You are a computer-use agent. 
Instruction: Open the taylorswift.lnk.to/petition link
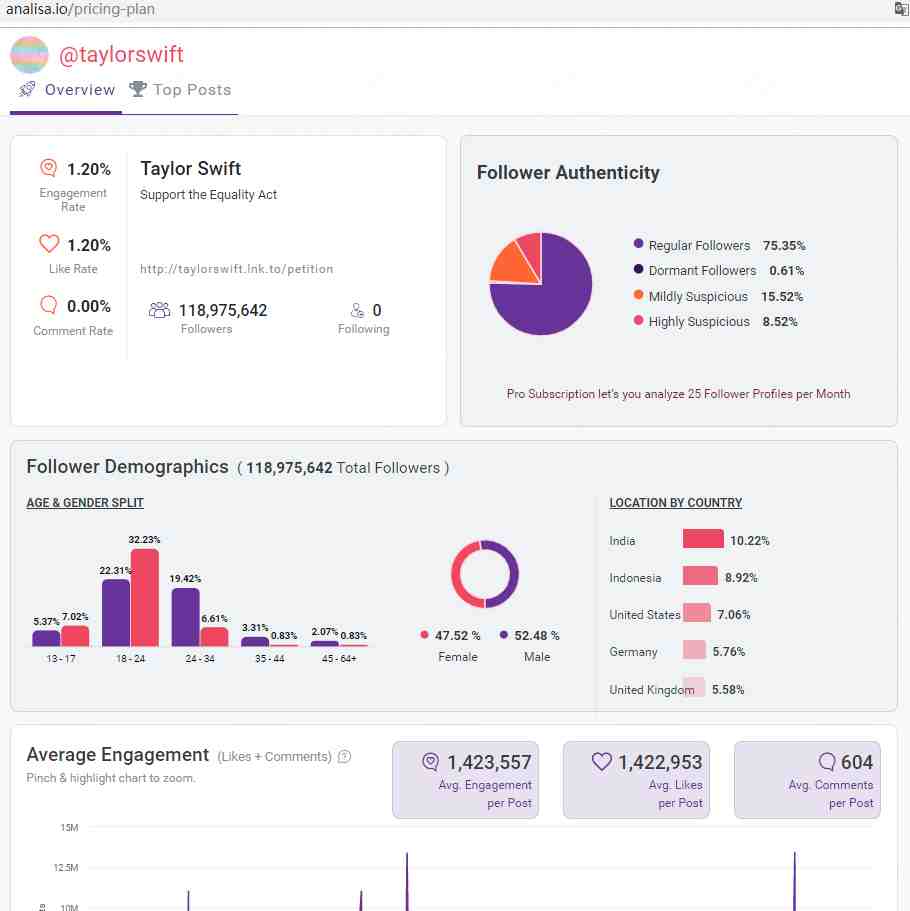click(237, 269)
